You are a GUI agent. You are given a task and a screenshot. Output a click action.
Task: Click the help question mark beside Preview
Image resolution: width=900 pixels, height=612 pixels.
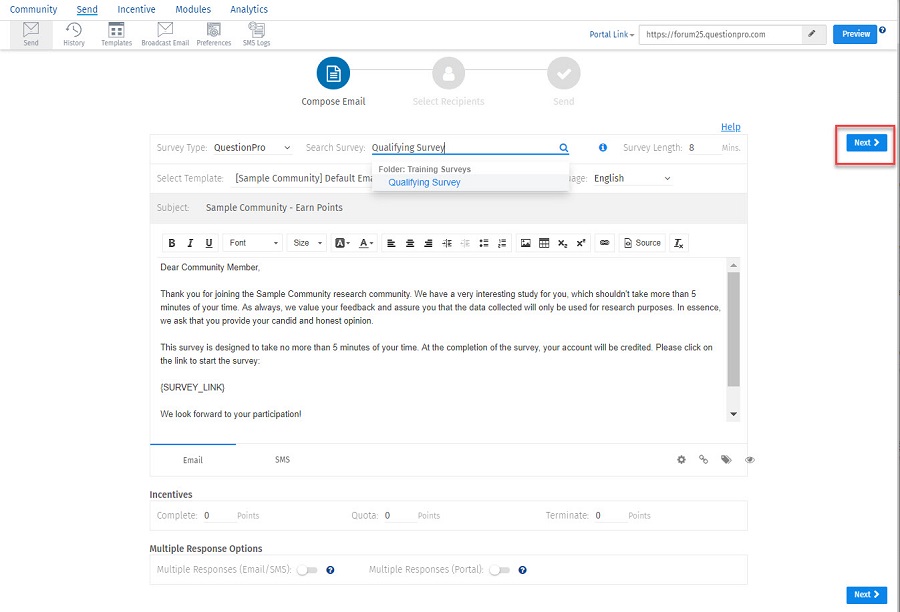point(882,30)
